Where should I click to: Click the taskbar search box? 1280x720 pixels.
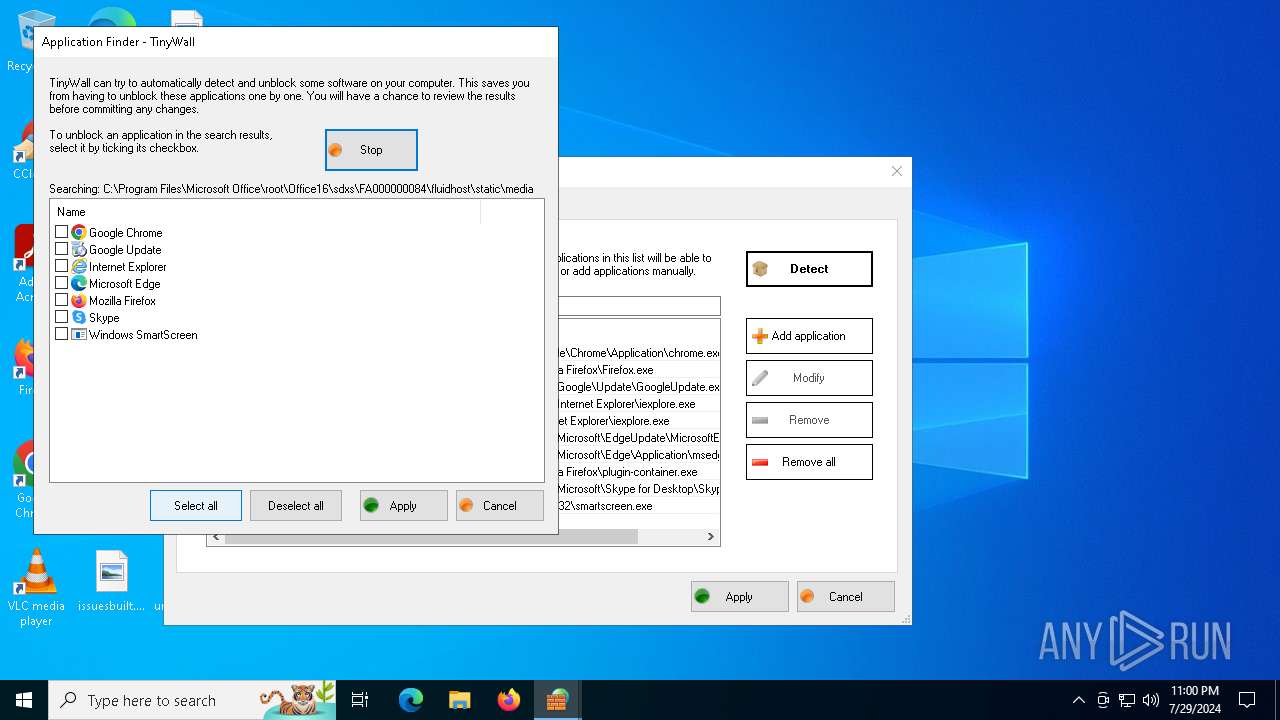pyautogui.click(x=193, y=700)
